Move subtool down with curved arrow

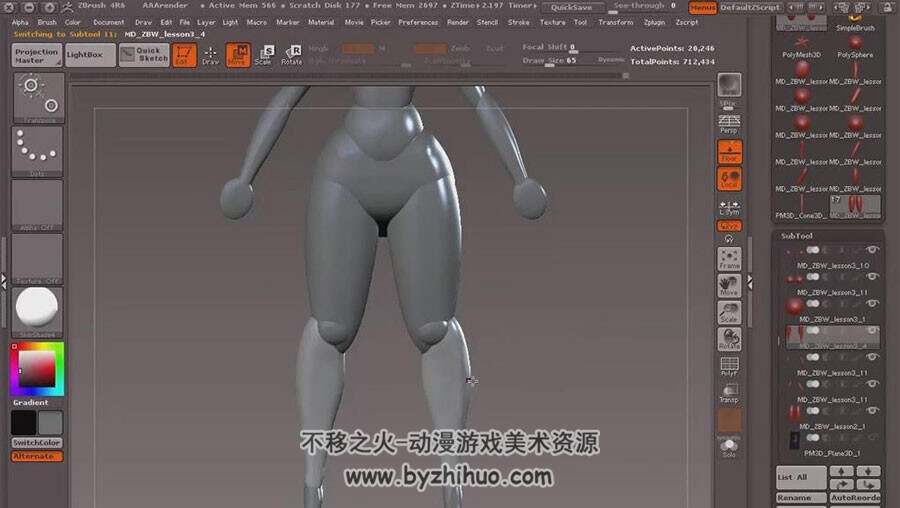point(868,486)
